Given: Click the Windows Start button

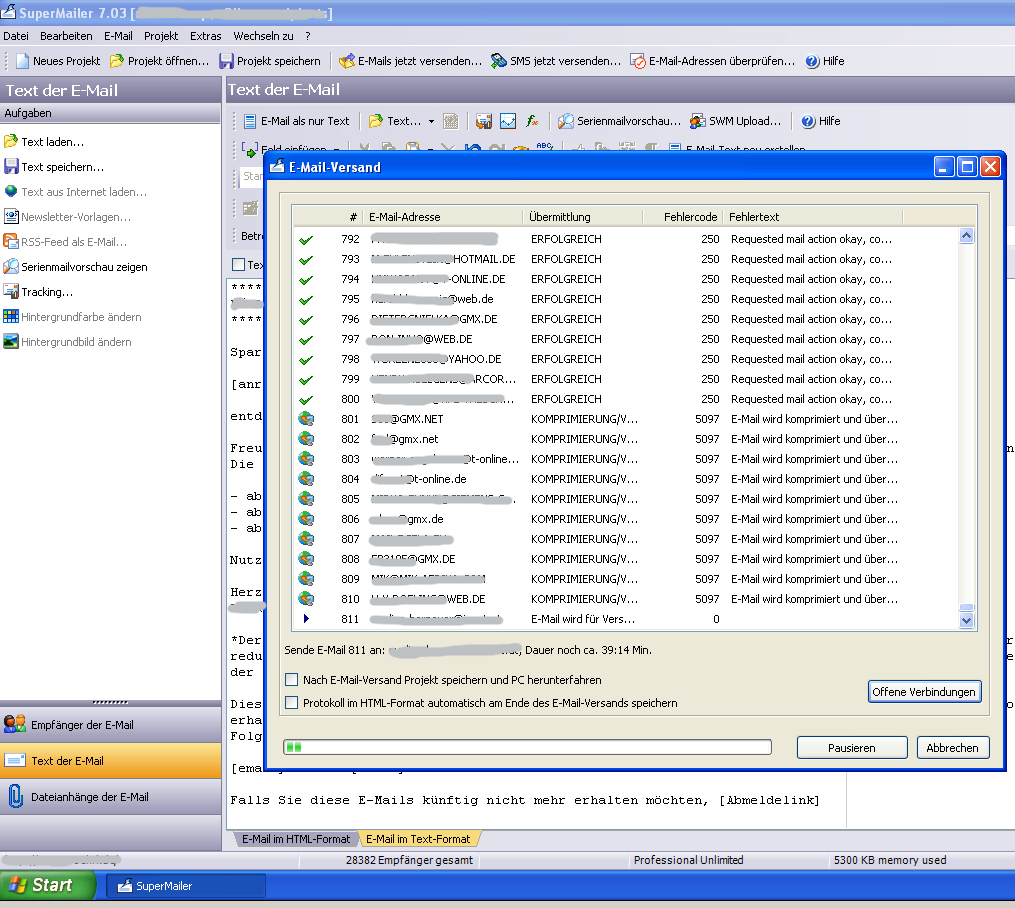Looking at the screenshot, I should coord(48,885).
